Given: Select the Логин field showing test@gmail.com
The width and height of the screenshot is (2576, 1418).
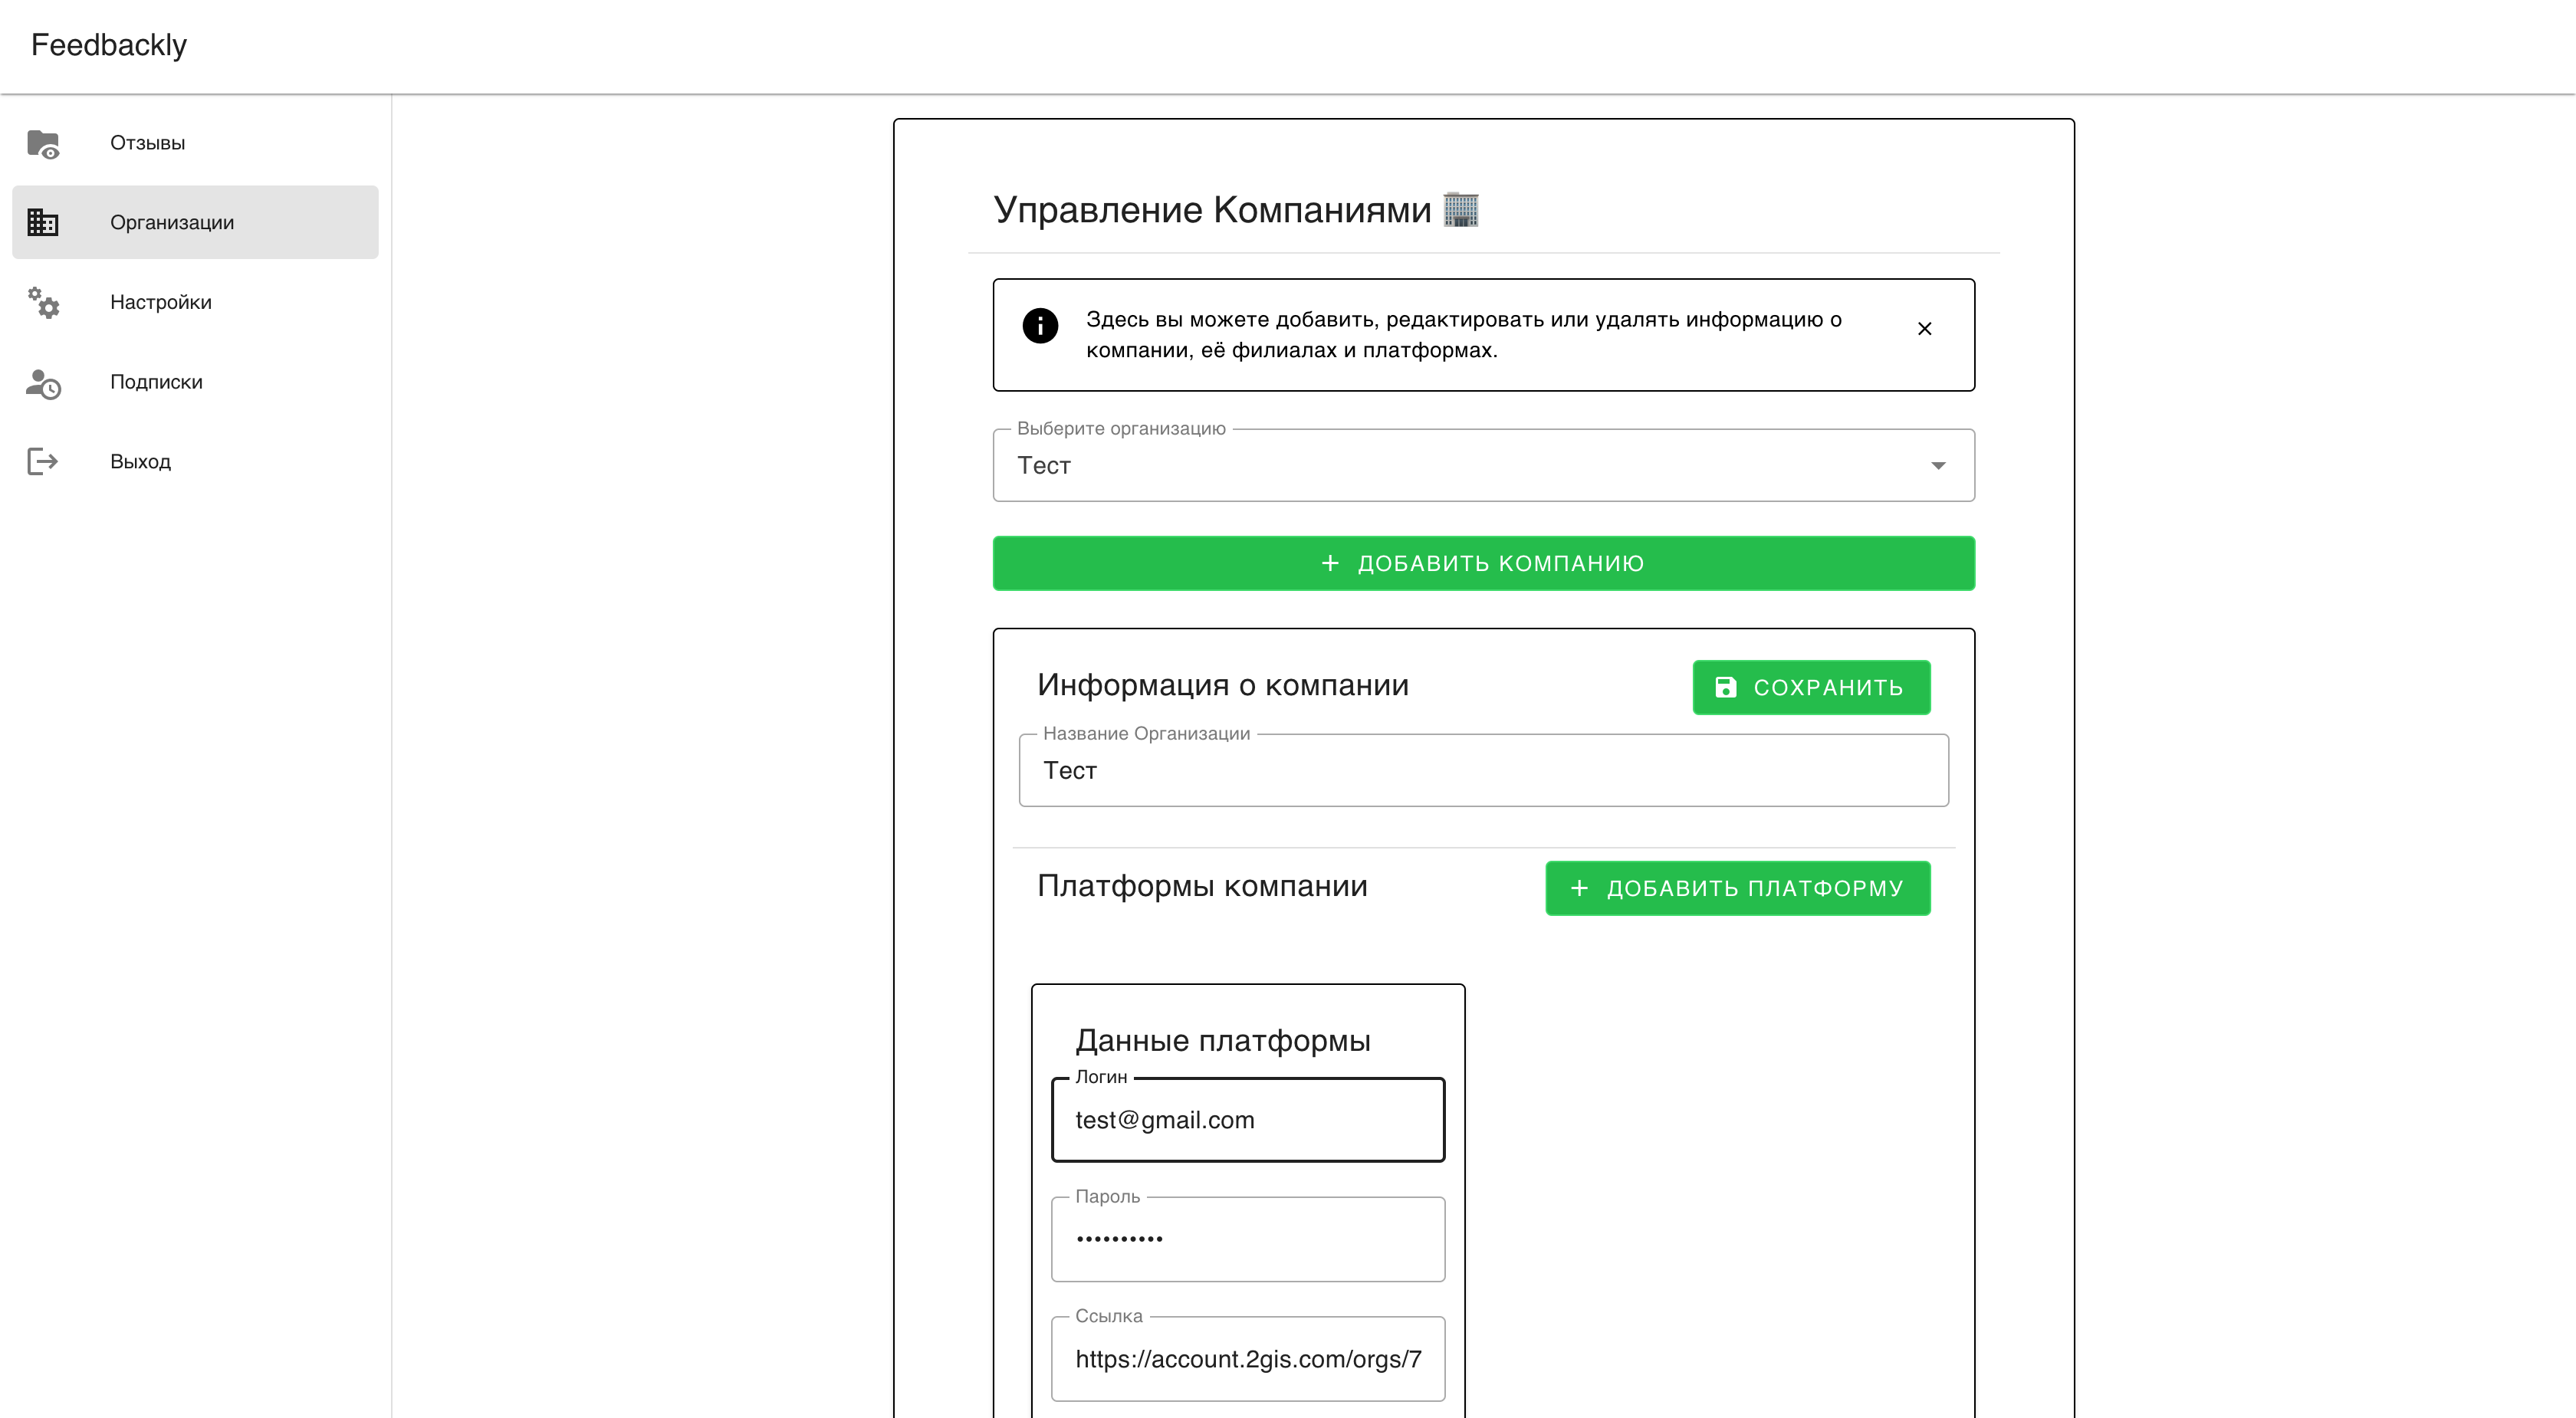Looking at the screenshot, I should click(1248, 1120).
